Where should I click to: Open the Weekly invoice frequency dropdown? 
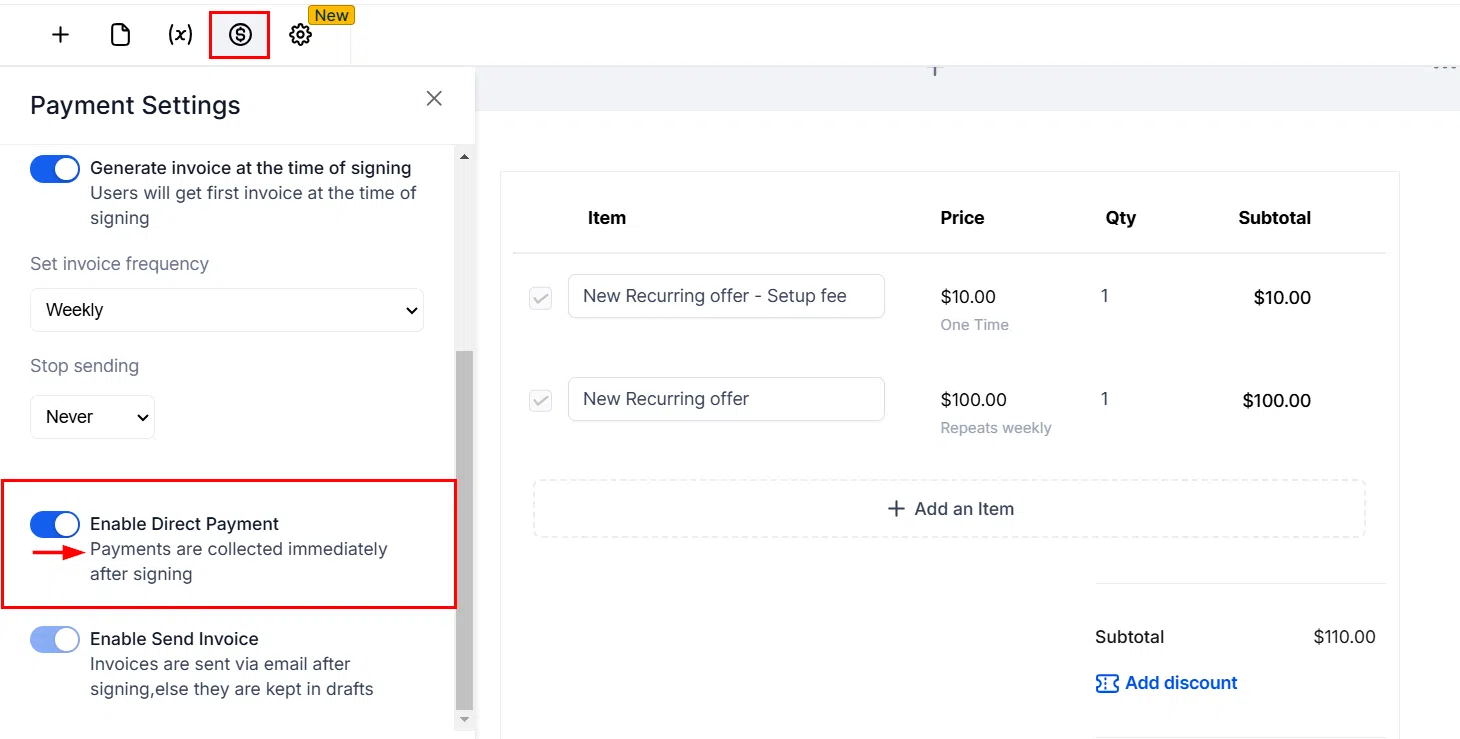(227, 310)
